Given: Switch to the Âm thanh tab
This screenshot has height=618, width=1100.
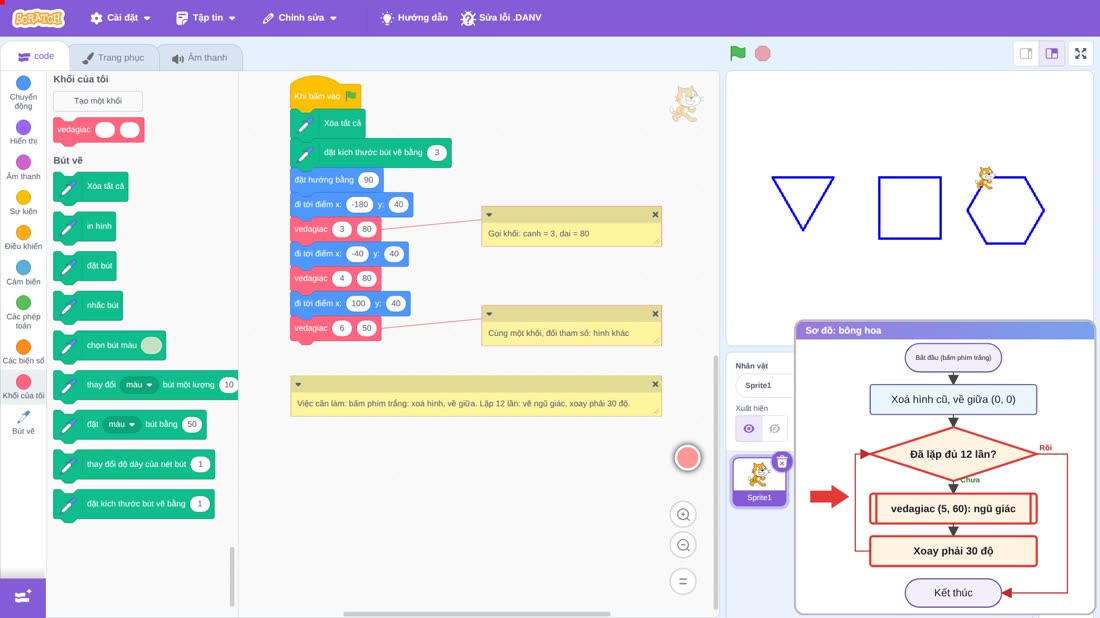Looking at the screenshot, I should (x=200, y=58).
